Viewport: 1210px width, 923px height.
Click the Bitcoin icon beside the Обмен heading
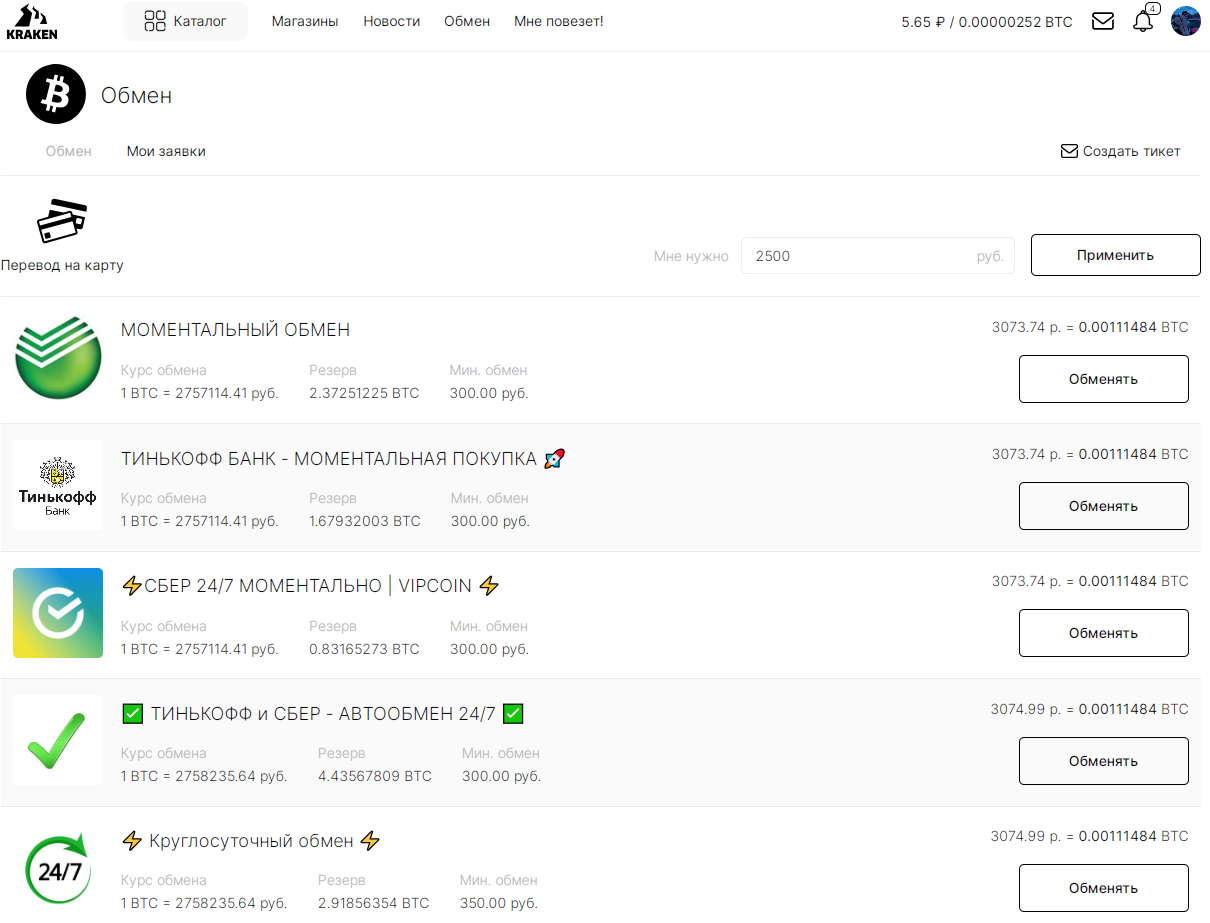(x=57, y=94)
